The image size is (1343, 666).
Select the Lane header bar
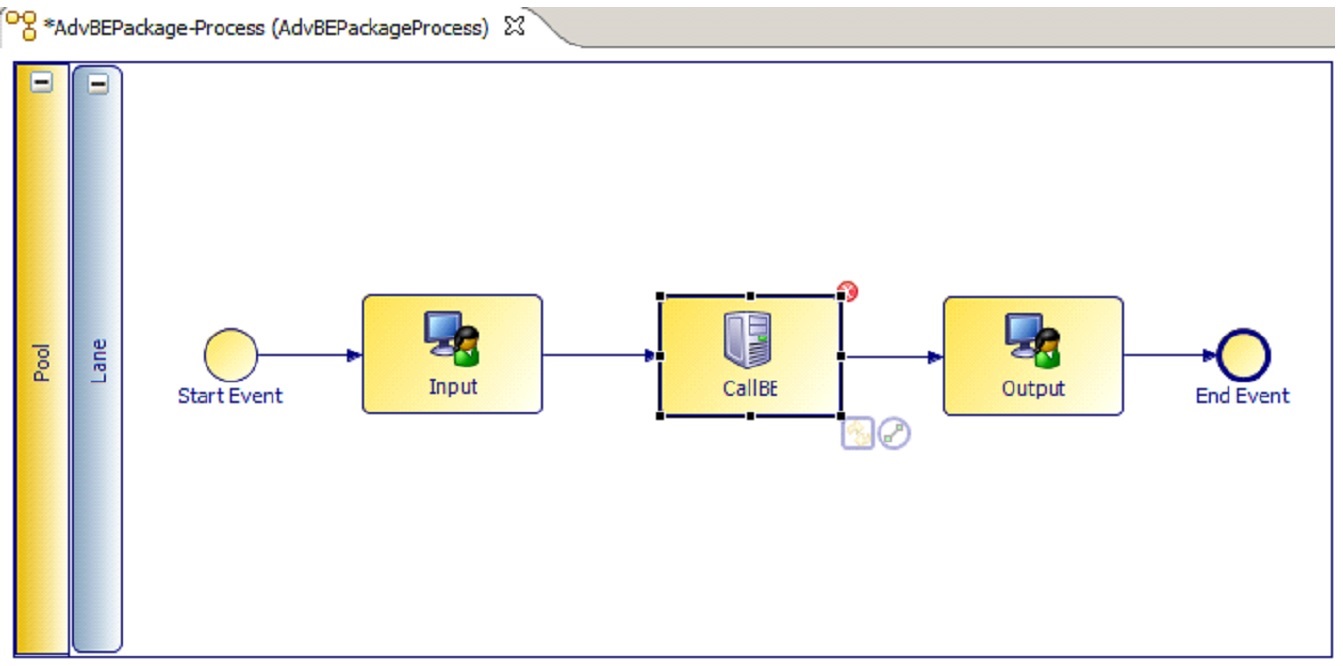coord(97,358)
